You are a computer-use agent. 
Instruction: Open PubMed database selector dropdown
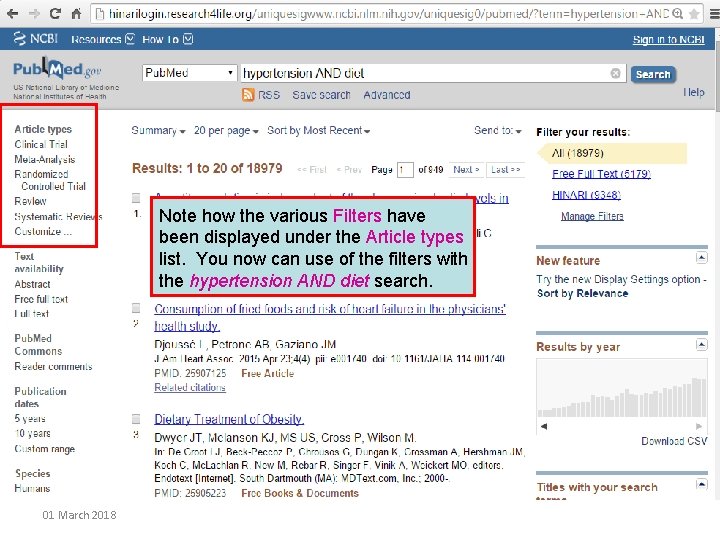pyautogui.click(x=189, y=73)
